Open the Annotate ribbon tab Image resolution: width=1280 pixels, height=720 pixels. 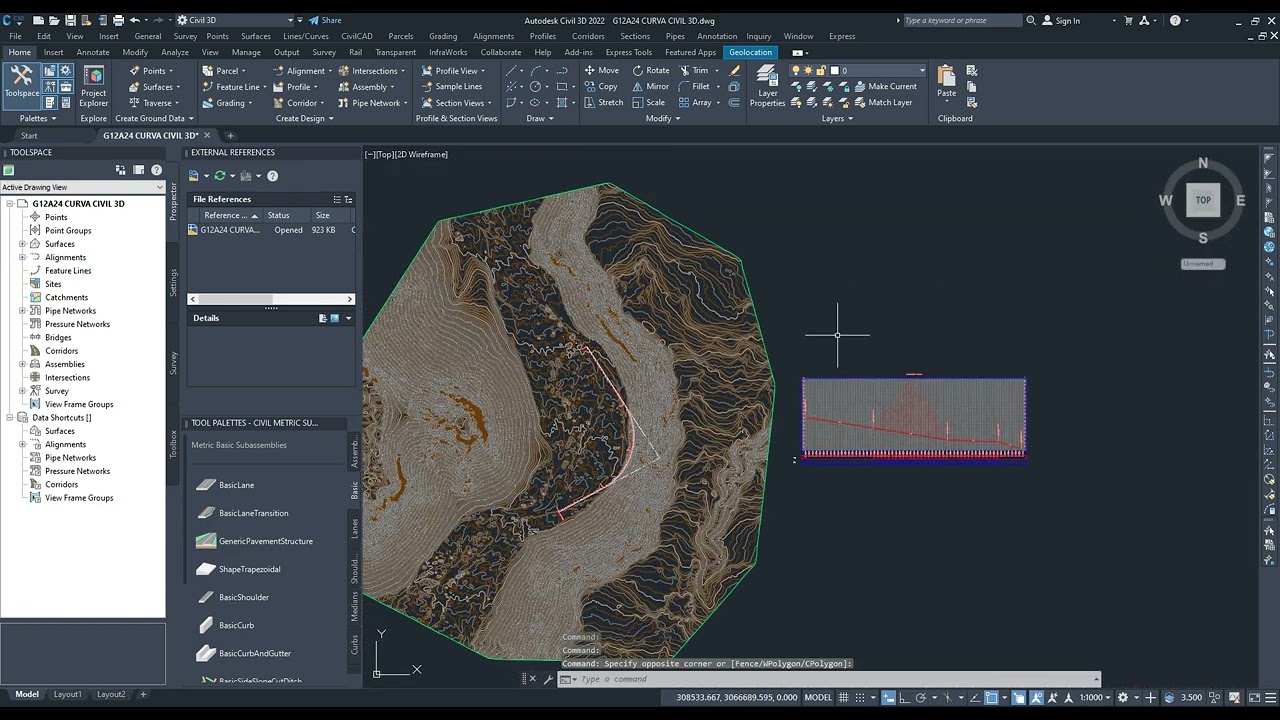coord(93,52)
